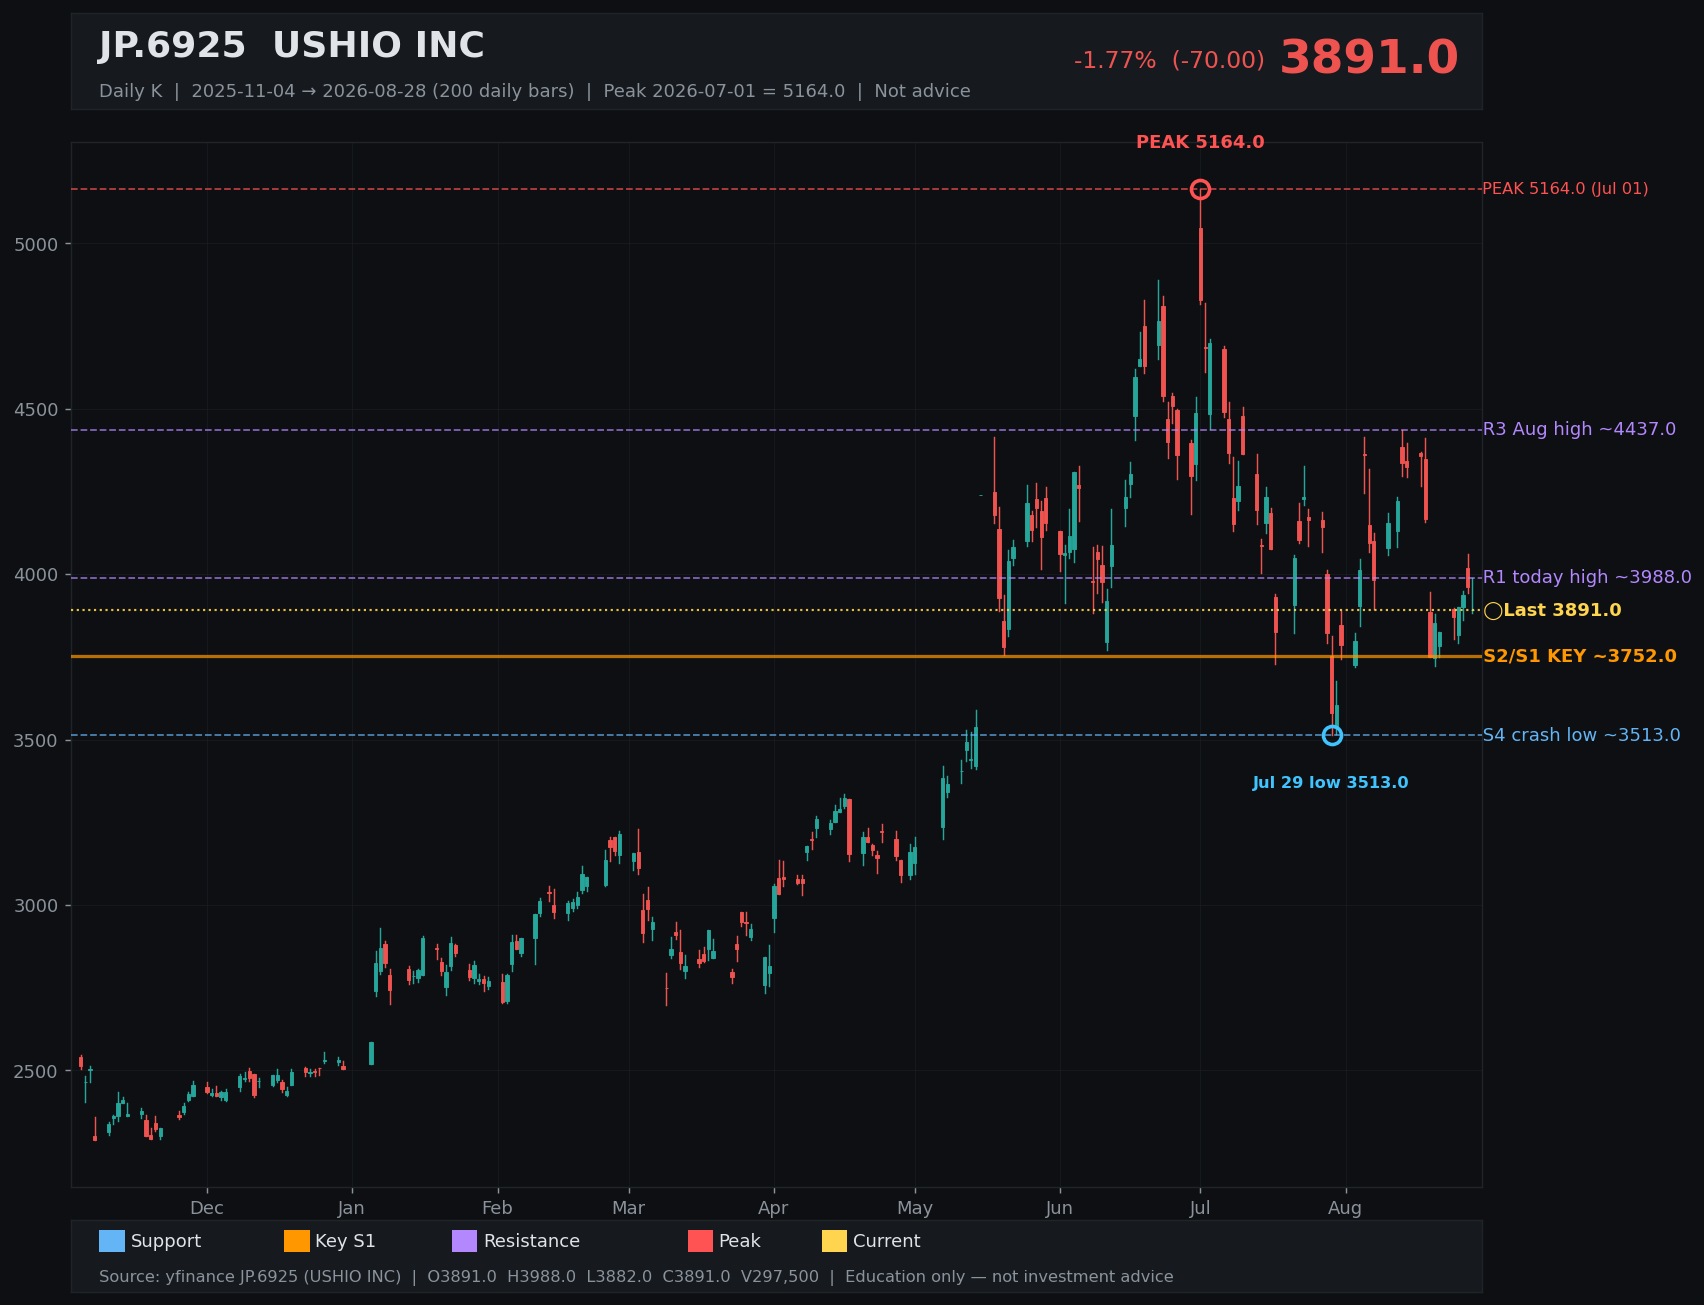This screenshot has width=1704, height=1305.
Task: Click the "Jul 29 low 3513.0" annotation
Action: 1330,783
